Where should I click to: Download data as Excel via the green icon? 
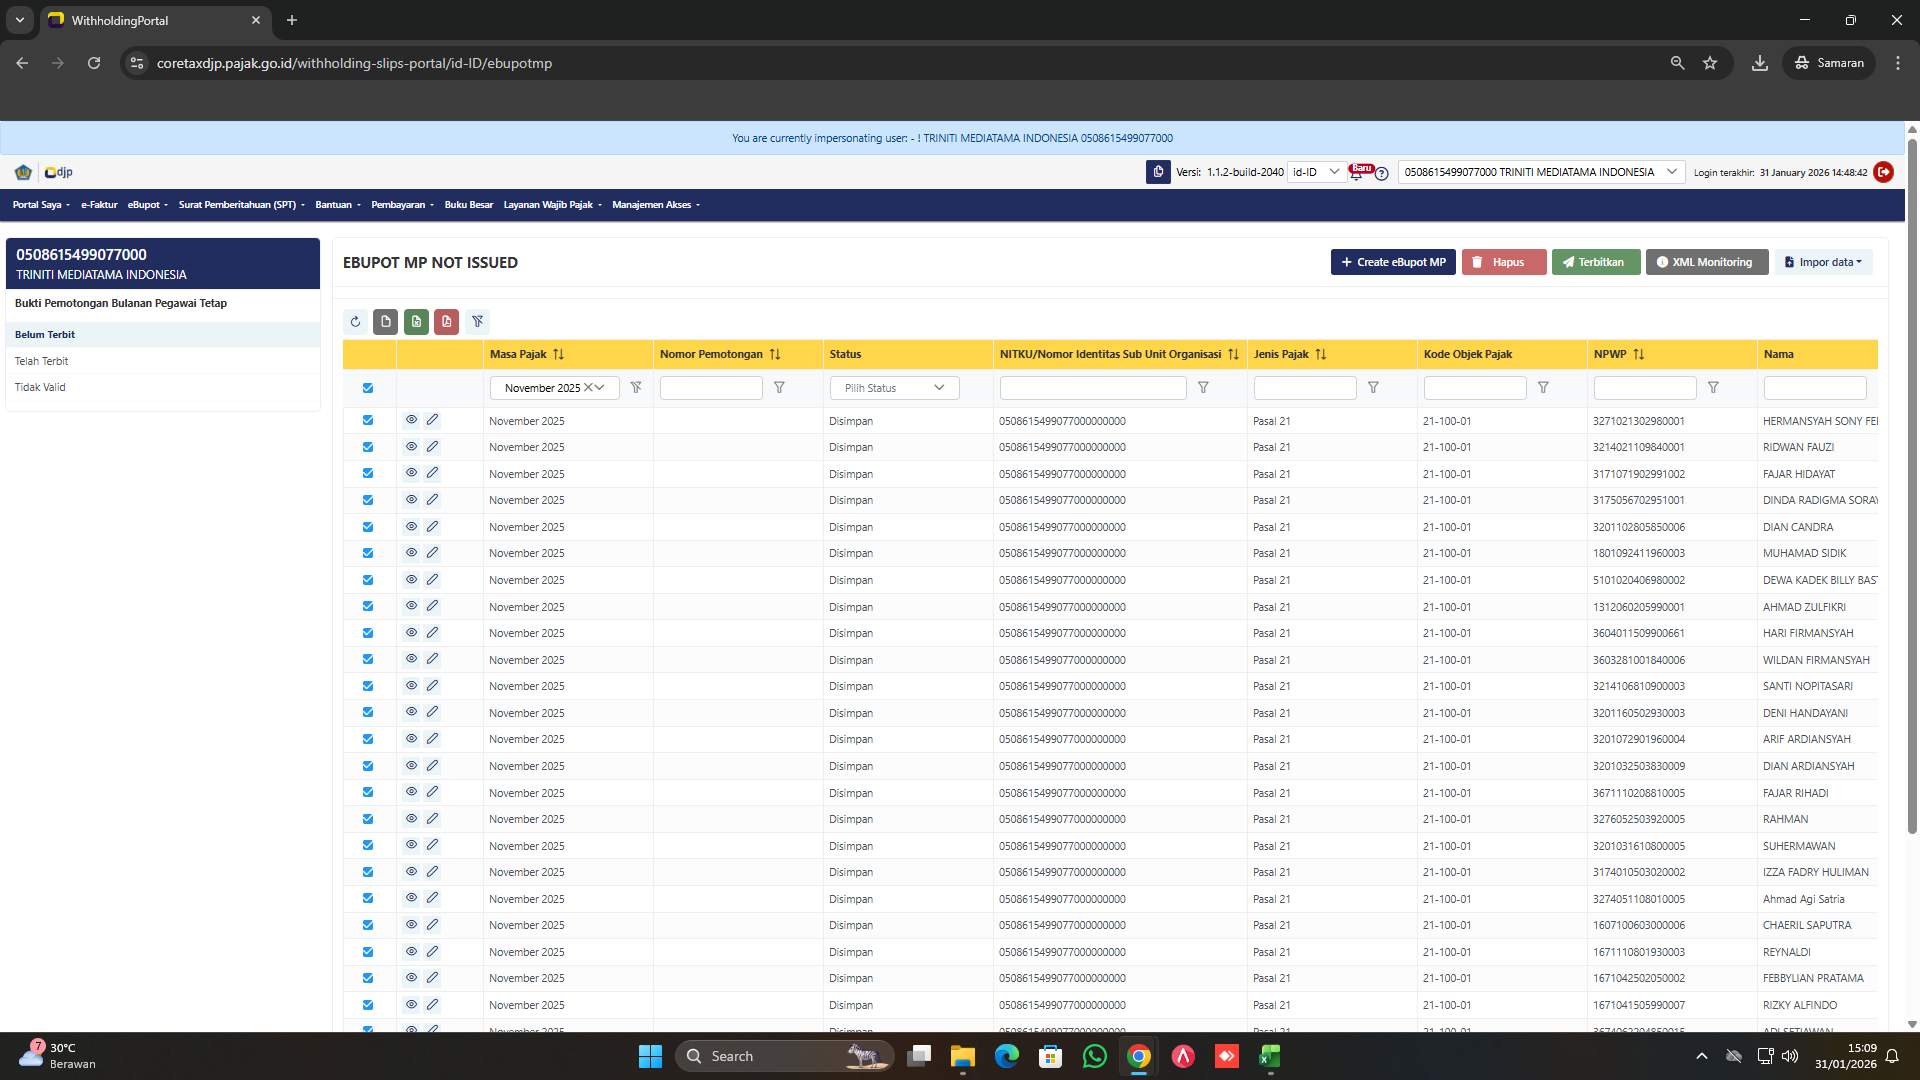coord(416,321)
